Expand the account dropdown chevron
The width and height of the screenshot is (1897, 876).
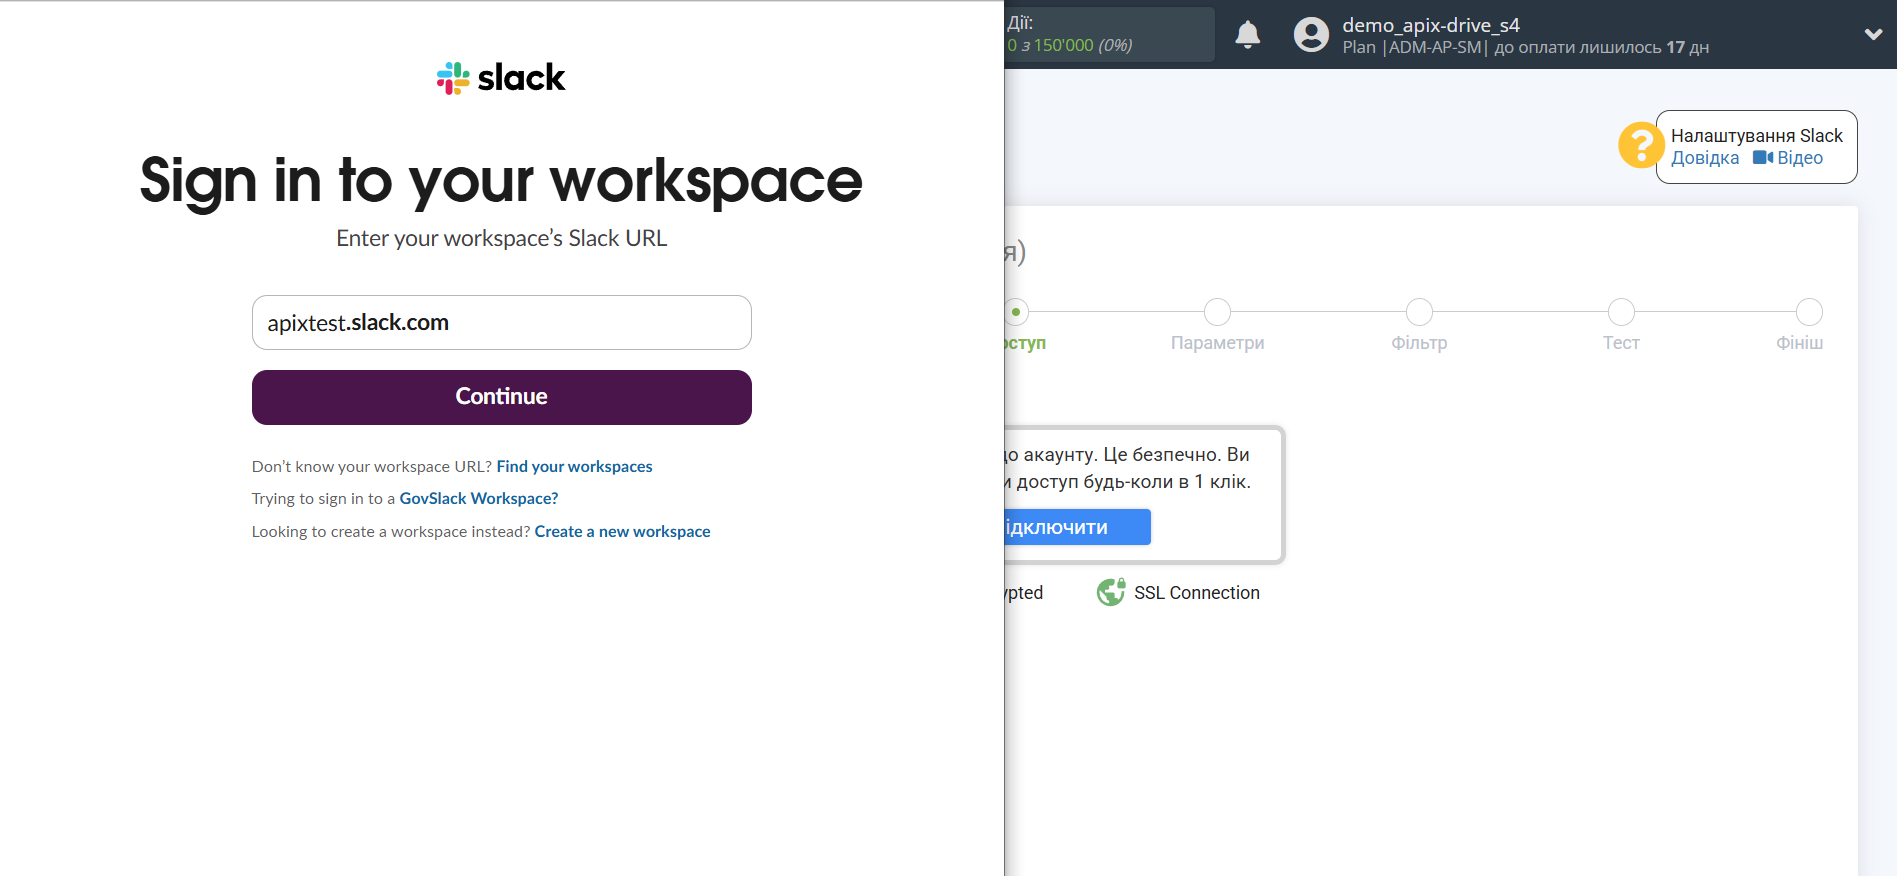coord(1873,34)
